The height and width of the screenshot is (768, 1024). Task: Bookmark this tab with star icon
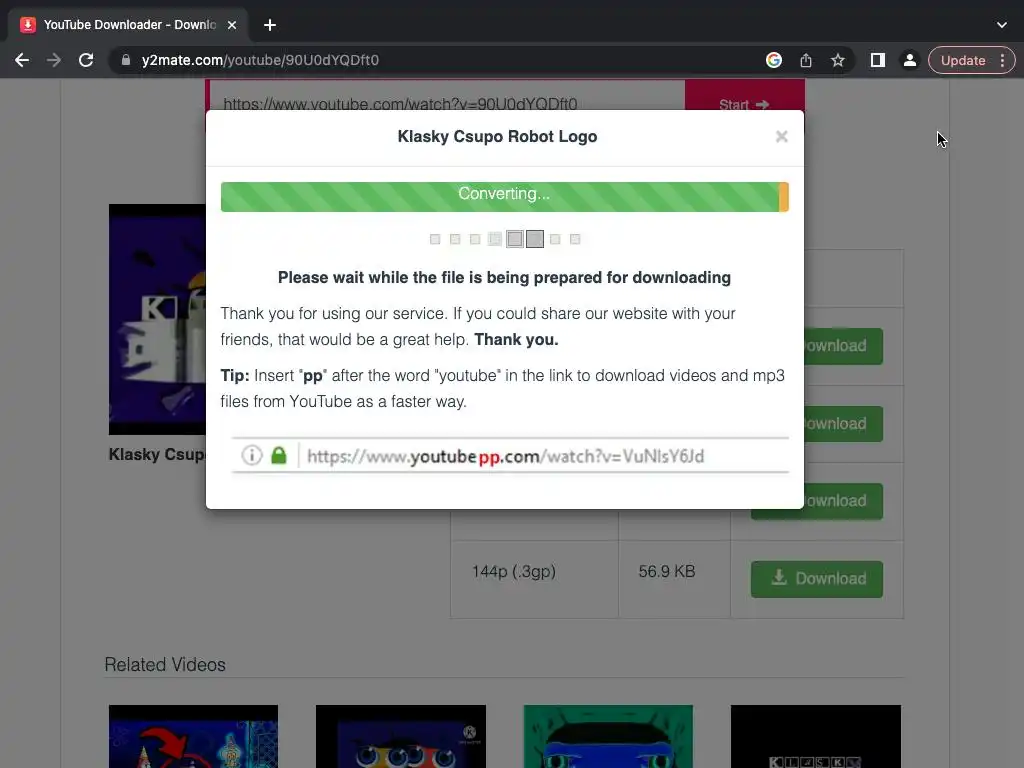tap(838, 60)
